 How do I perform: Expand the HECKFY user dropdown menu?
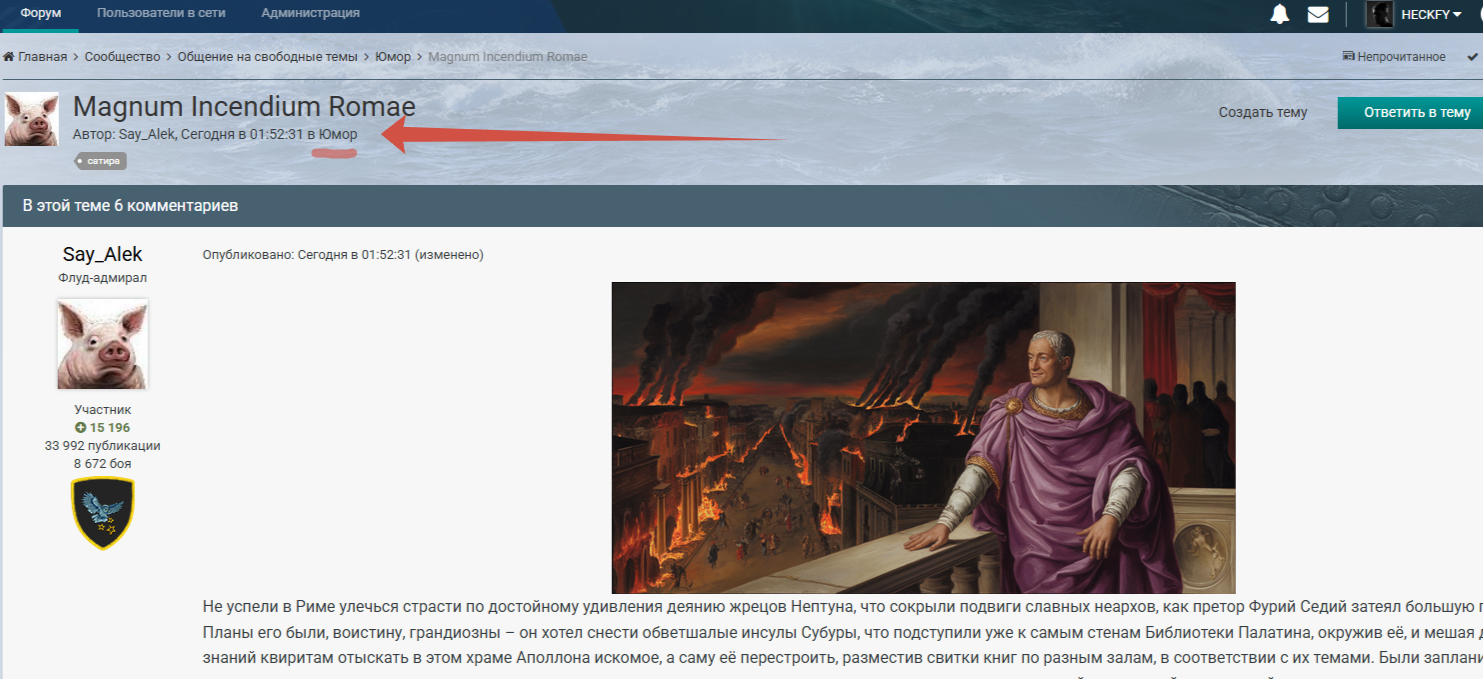point(1456,14)
